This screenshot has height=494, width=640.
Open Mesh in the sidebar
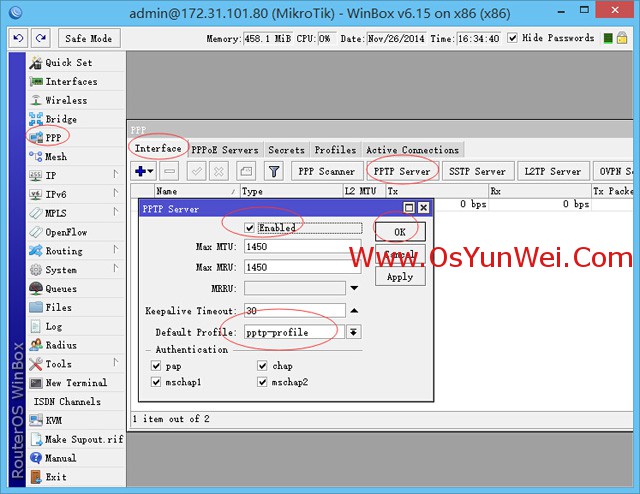point(76,156)
